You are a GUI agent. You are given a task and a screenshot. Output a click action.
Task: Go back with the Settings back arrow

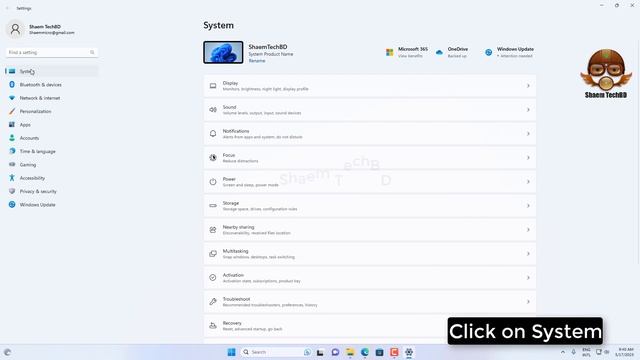(x=7, y=8)
